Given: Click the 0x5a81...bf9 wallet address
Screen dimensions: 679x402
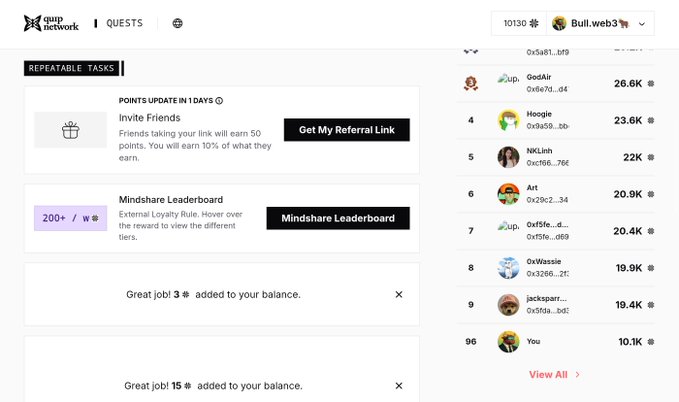Looking at the screenshot, I should coord(548,52).
